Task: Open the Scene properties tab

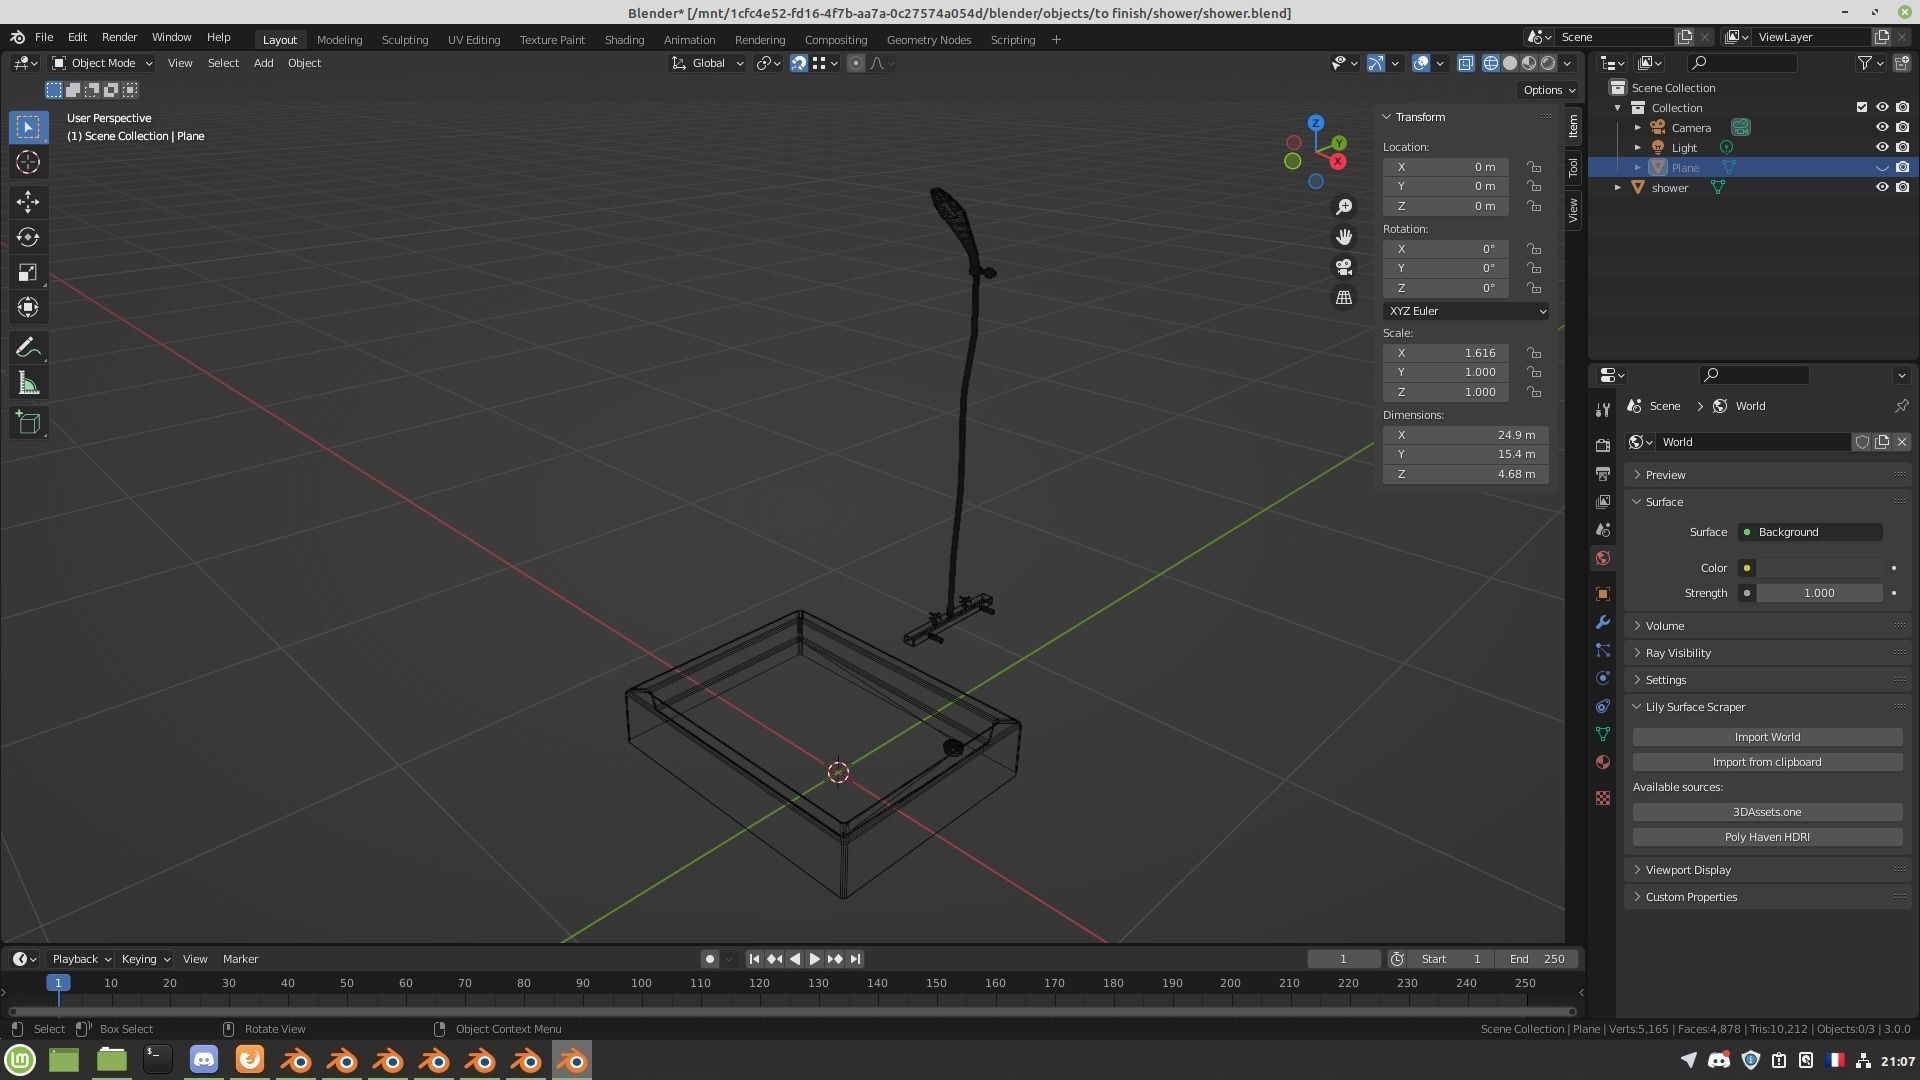Action: pos(1603,529)
